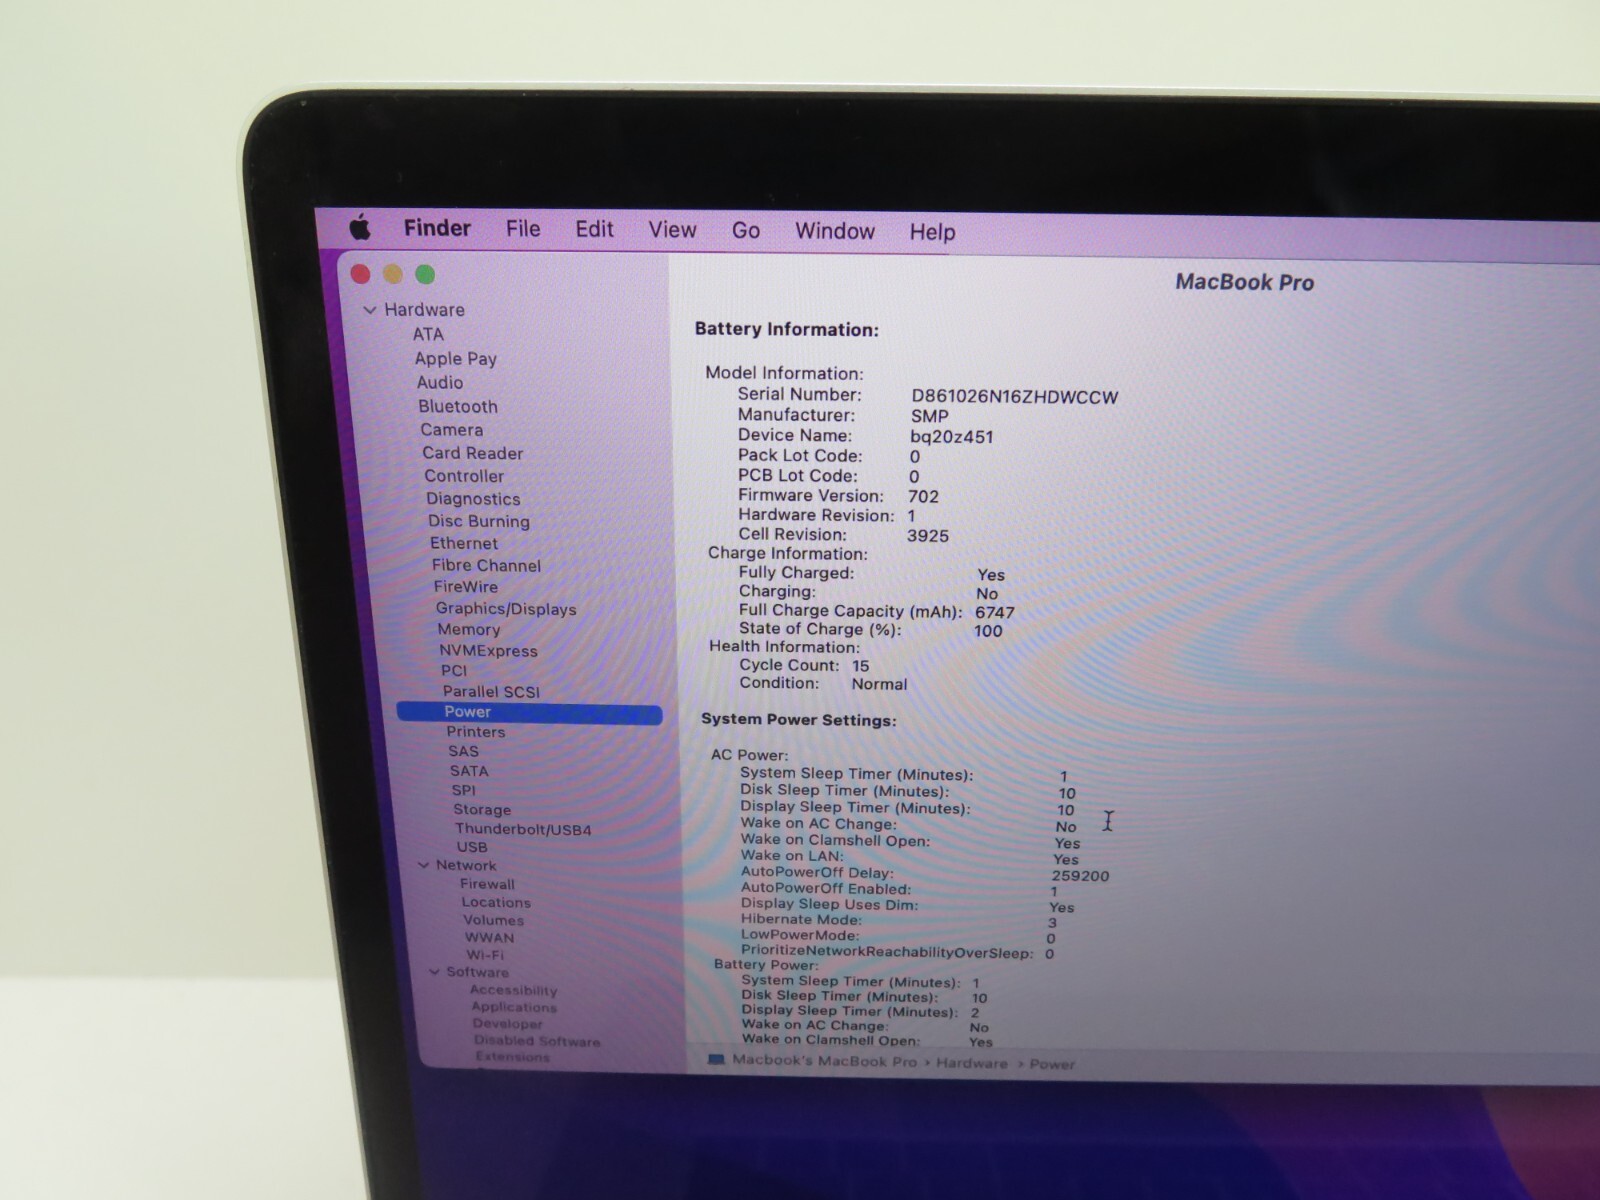This screenshot has height=1200, width=1600.
Task: Select SATA in the sidebar
Action: pyautogui.click(x=469, y=771)
